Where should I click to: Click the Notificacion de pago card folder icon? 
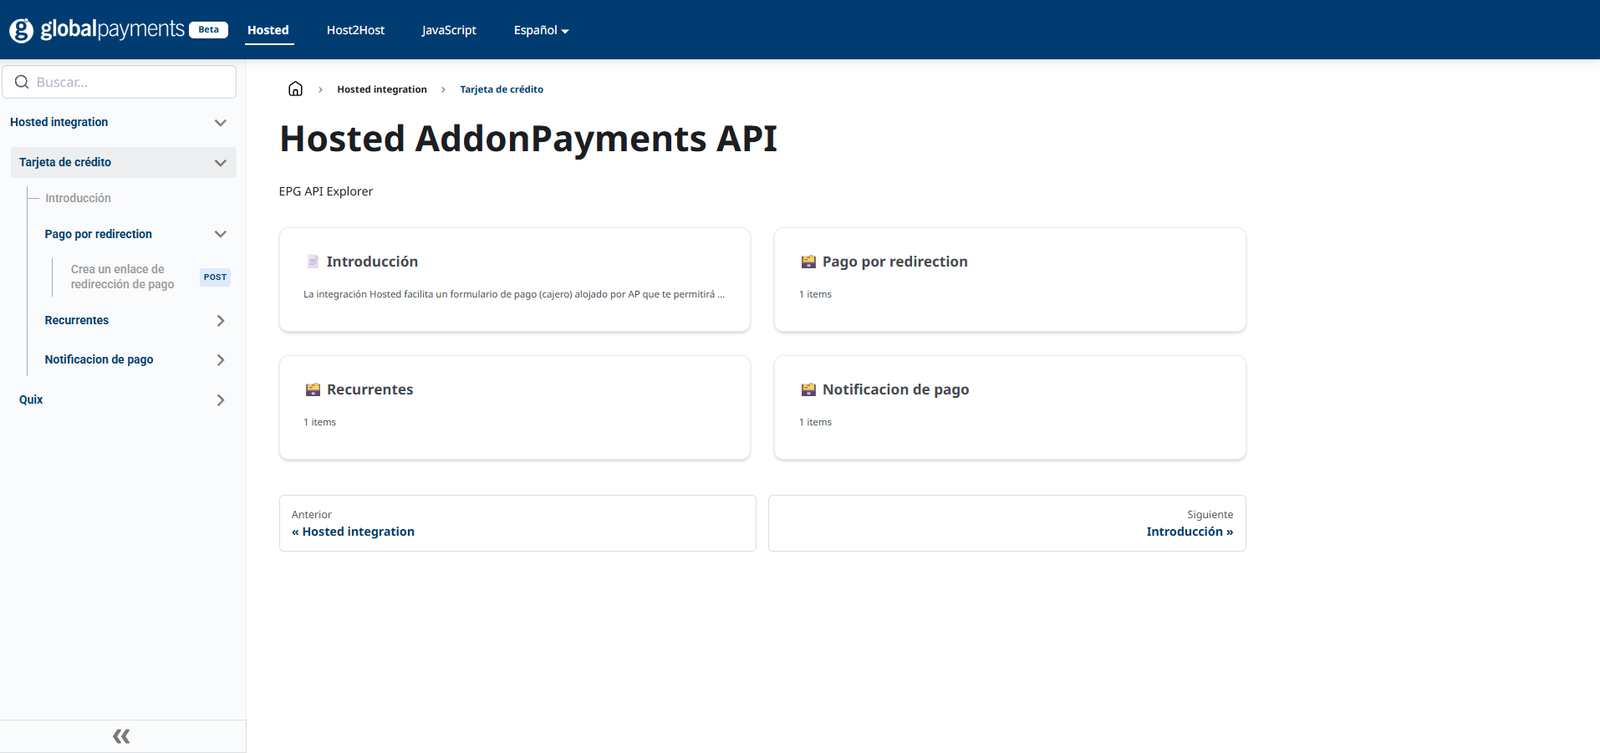tap(808, 390)
